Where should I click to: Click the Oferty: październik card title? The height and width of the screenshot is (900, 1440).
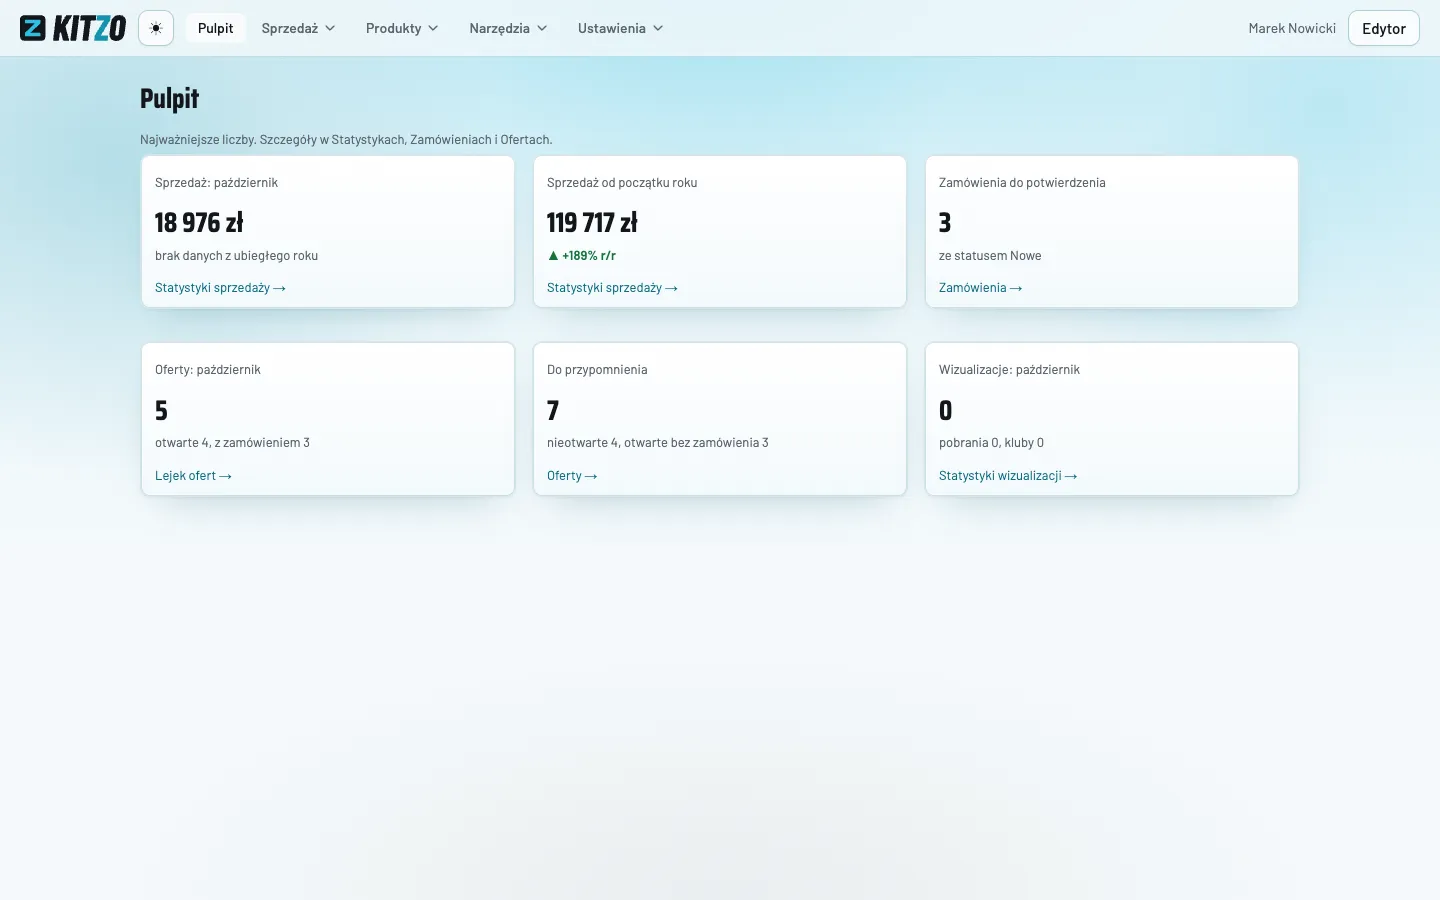pos(208,370)
